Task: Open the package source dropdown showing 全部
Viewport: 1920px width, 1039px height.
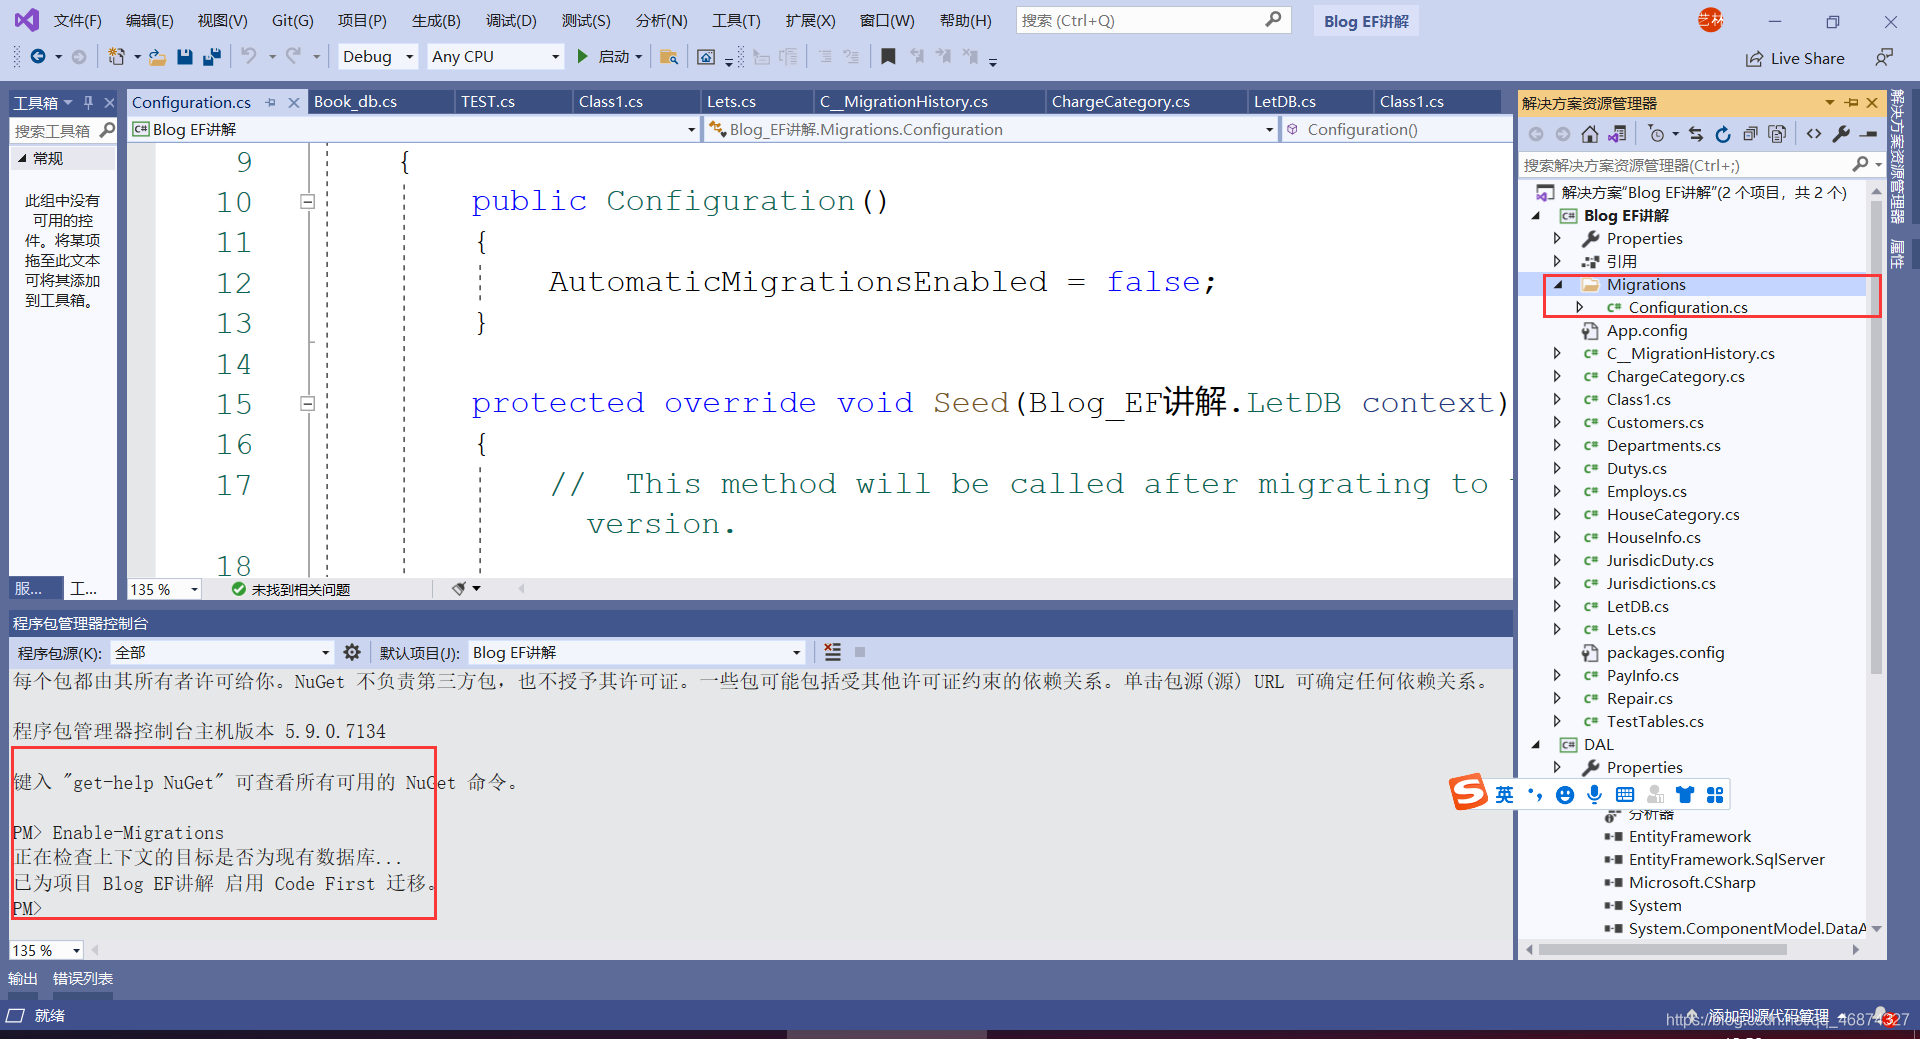Action: tap(222, 652)
